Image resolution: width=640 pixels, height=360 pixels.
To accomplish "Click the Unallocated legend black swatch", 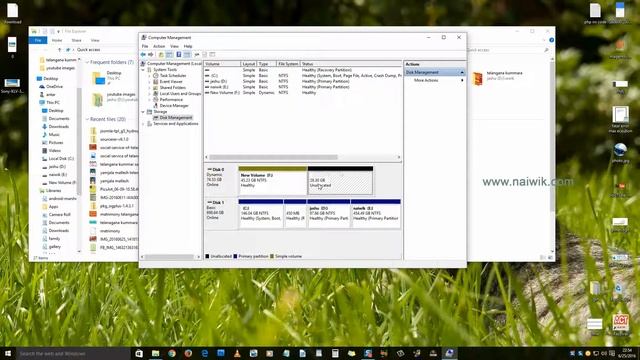I will [x=207, y=256].
